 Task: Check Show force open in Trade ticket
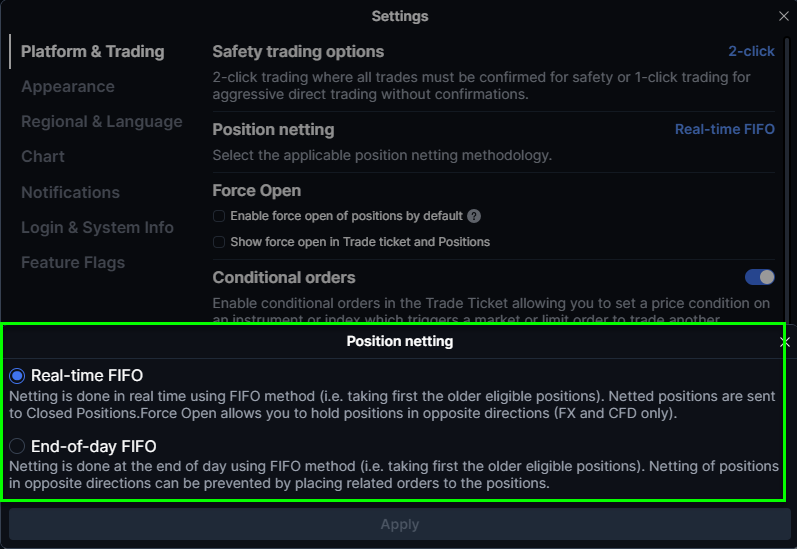pos(219,242)
